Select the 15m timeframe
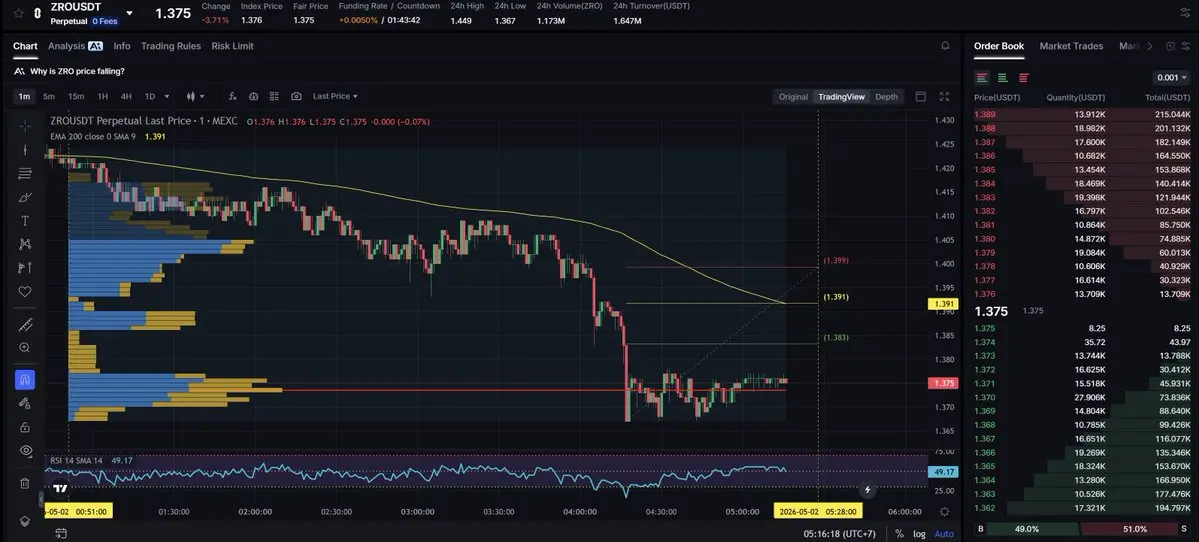This screenshot has height=542, width=1199. [76, 96]
